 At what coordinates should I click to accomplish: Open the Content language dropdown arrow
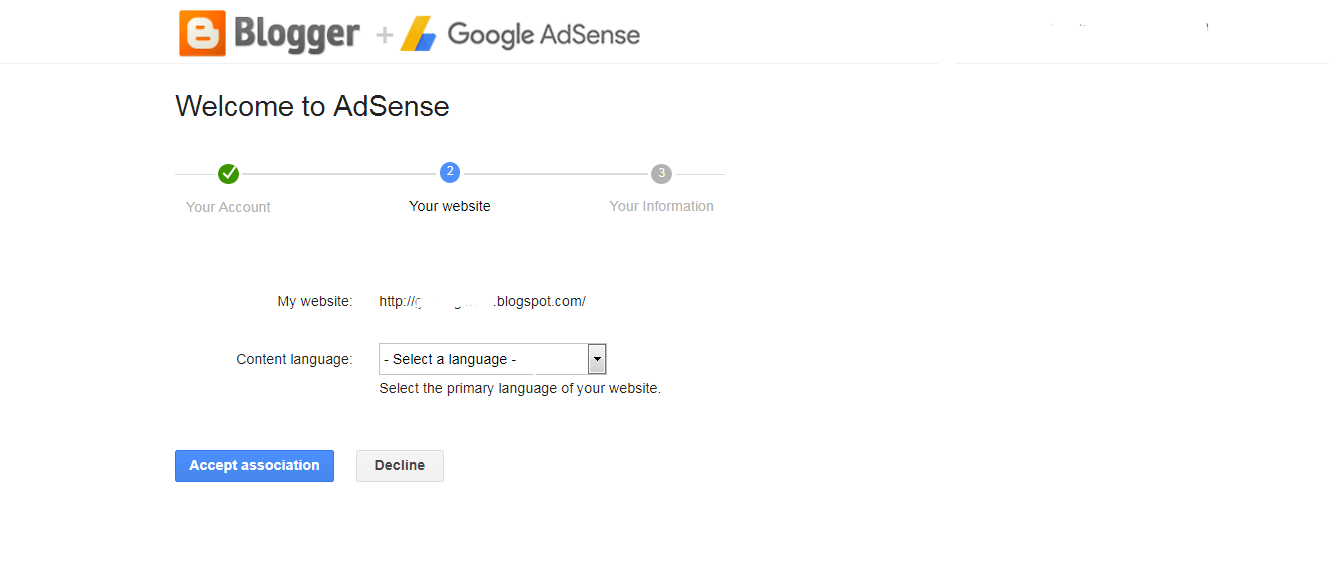pos(597,359)
